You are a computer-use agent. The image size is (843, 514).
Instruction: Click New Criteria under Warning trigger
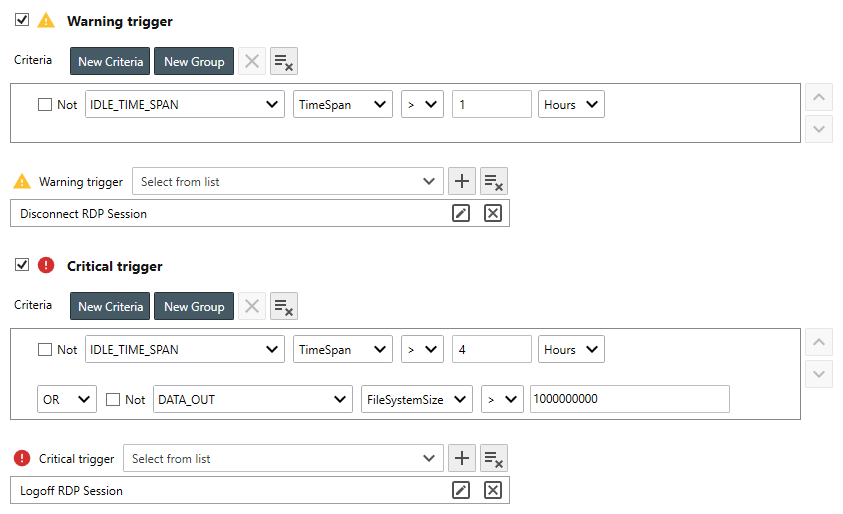(110, 61)
